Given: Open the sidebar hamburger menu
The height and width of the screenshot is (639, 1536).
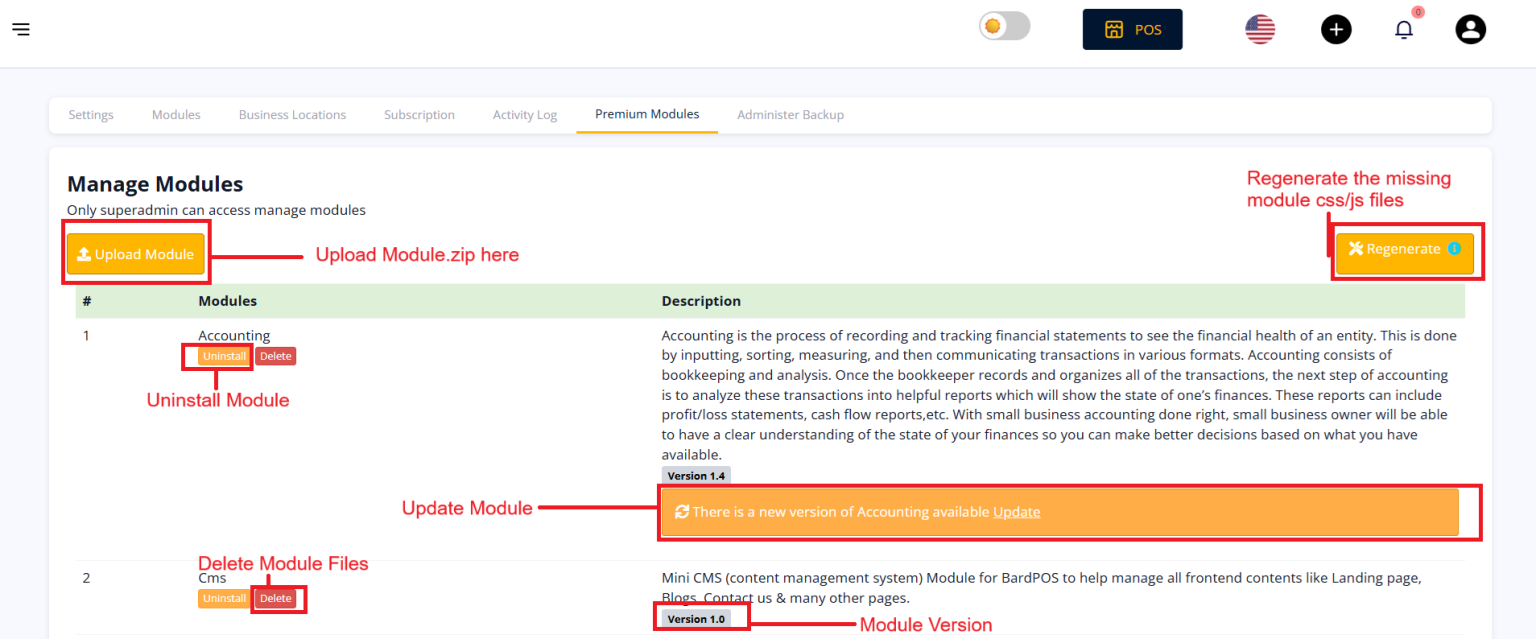Looking at the screenshot, I should 21,29.
